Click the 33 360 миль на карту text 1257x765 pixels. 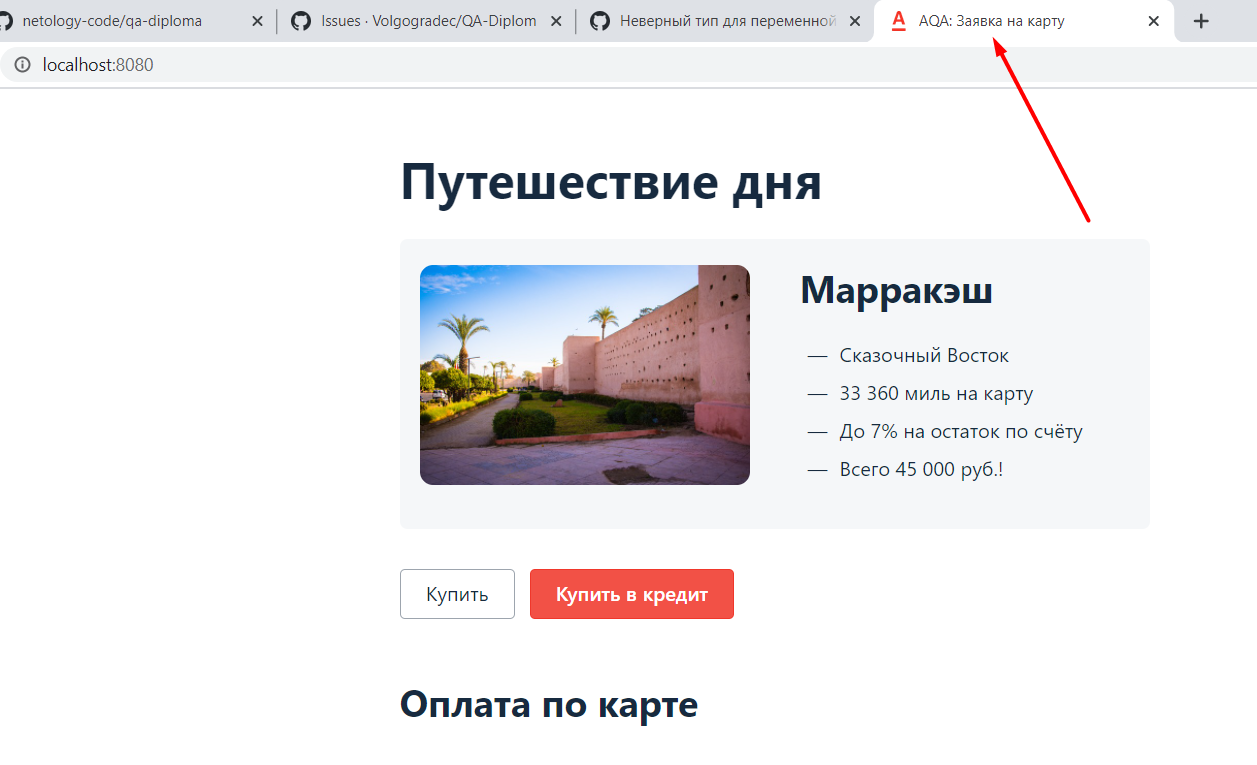click(x=936, y=393)
